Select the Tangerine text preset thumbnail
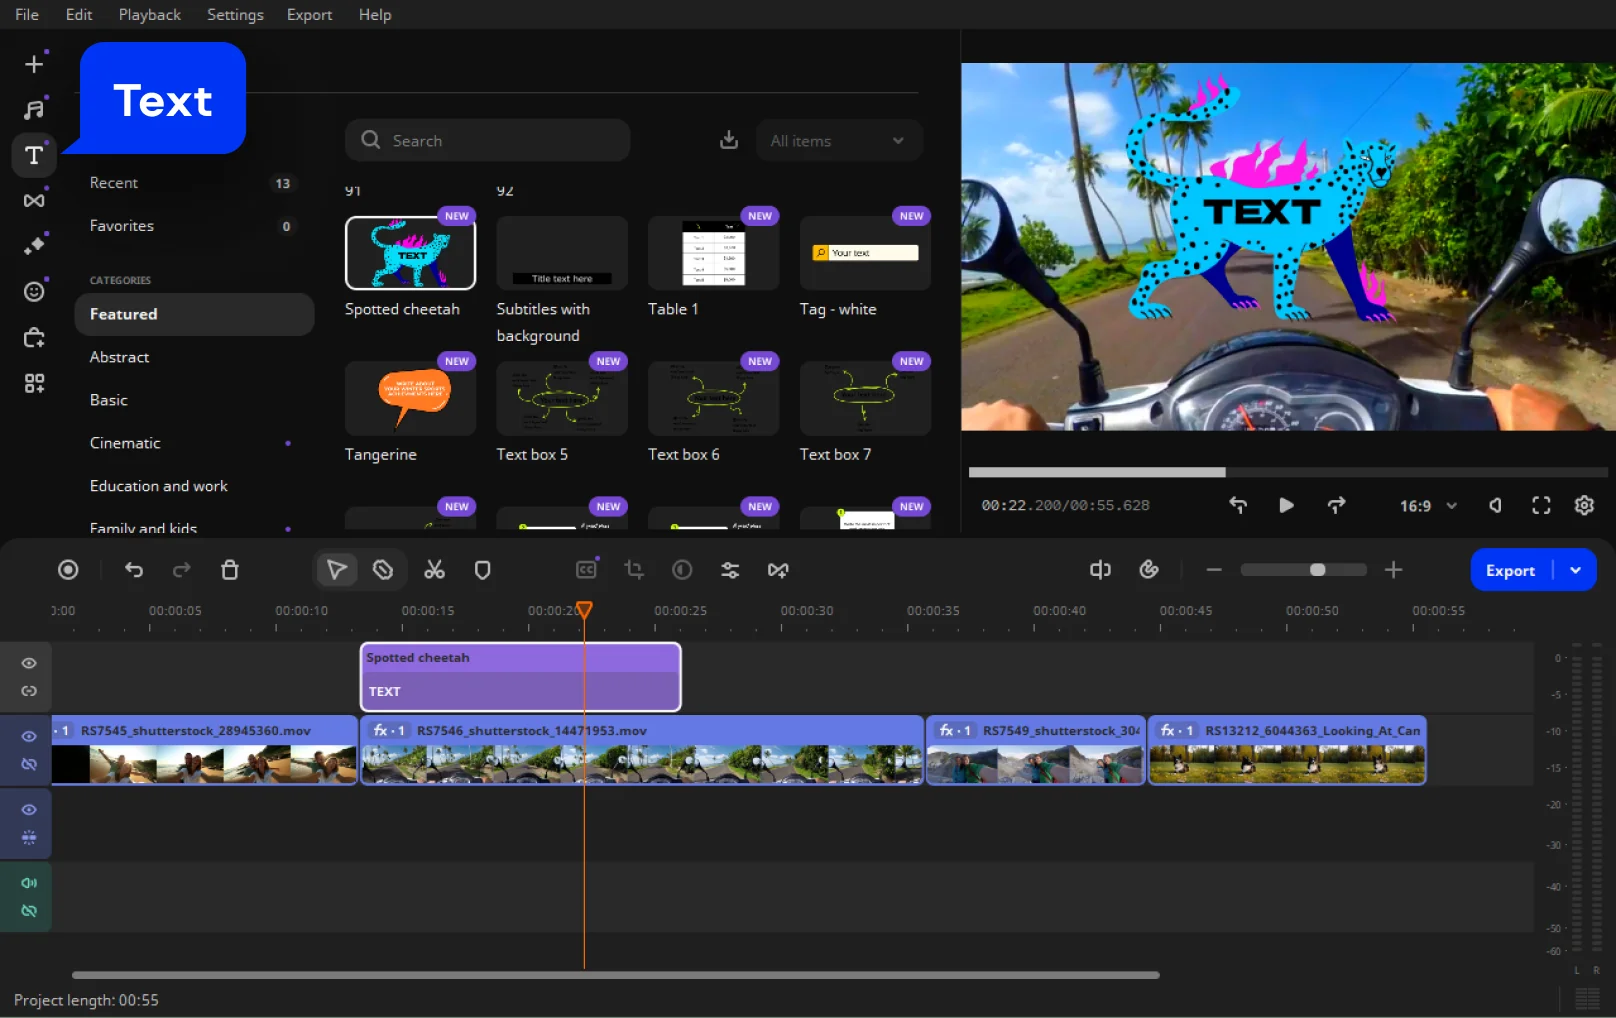 [410, 399]
